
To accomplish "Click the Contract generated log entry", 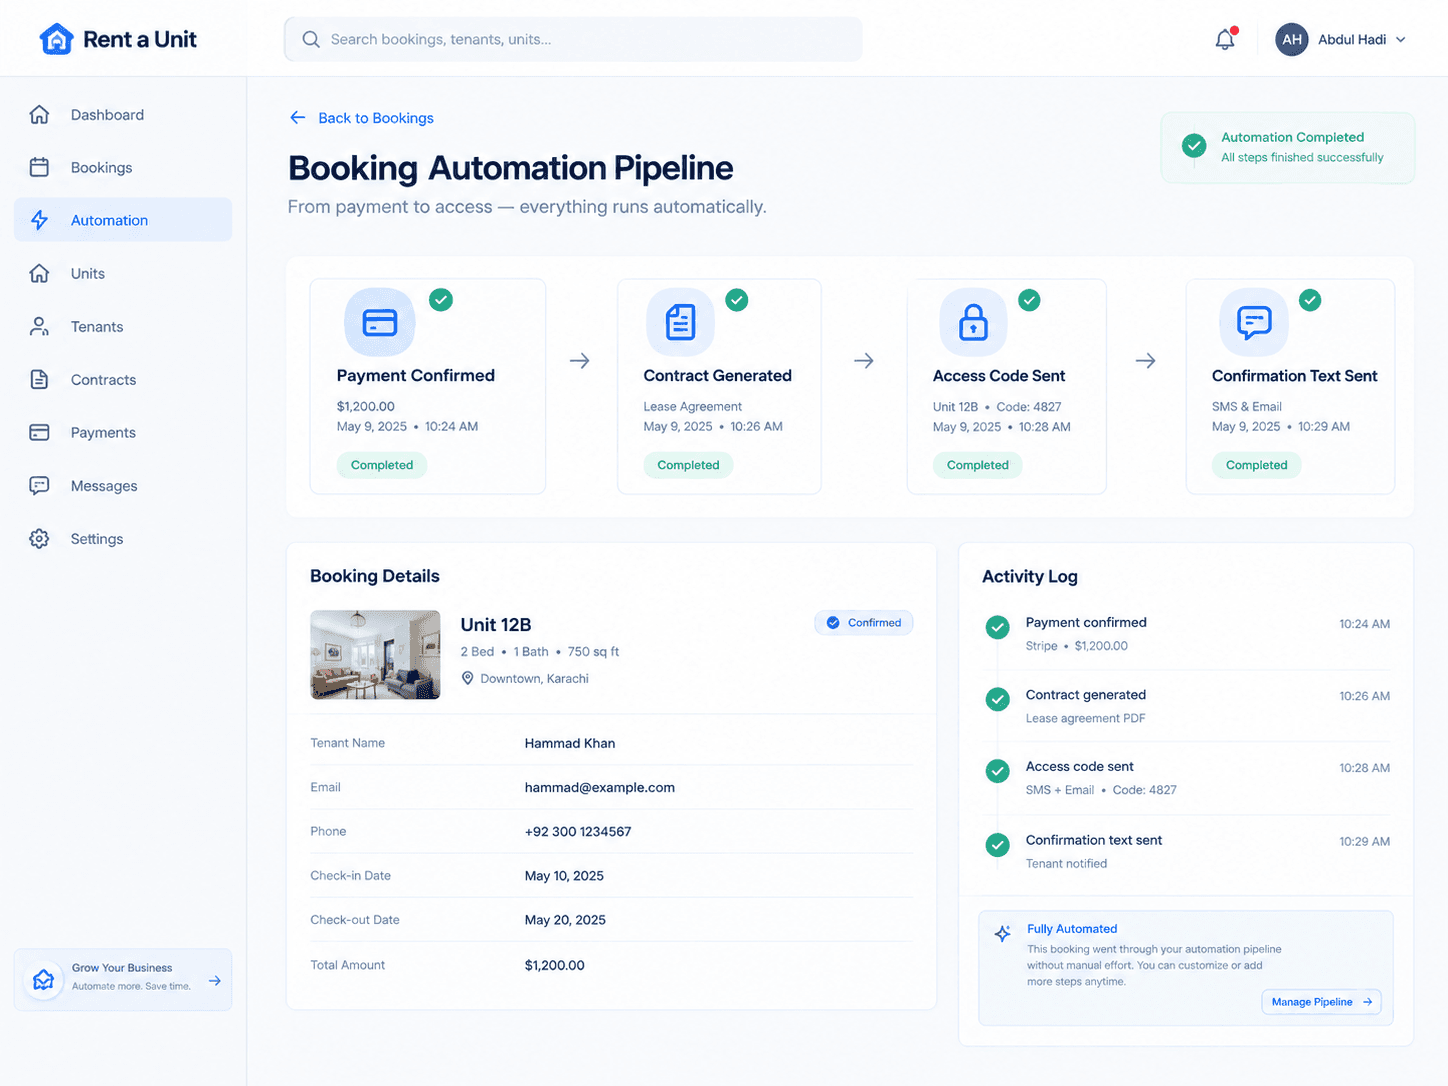I will pos(1187,706).
